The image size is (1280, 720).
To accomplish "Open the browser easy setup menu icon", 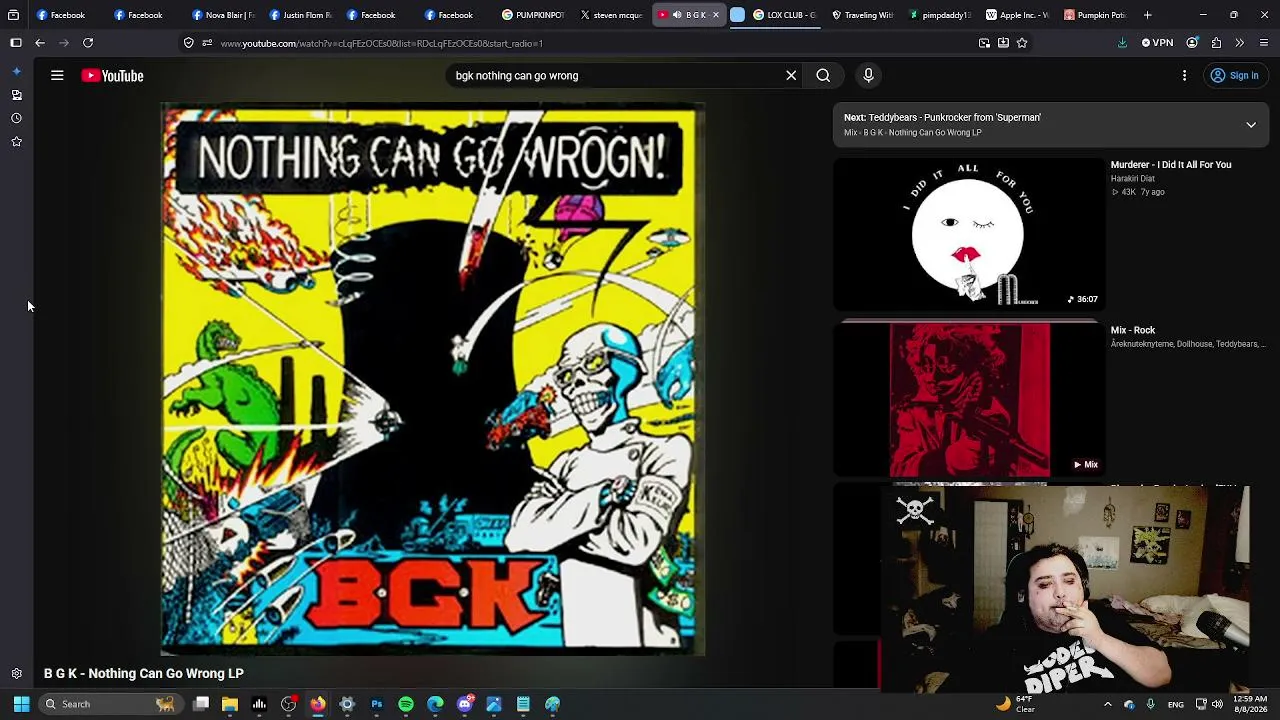I will pos(1264,43).
